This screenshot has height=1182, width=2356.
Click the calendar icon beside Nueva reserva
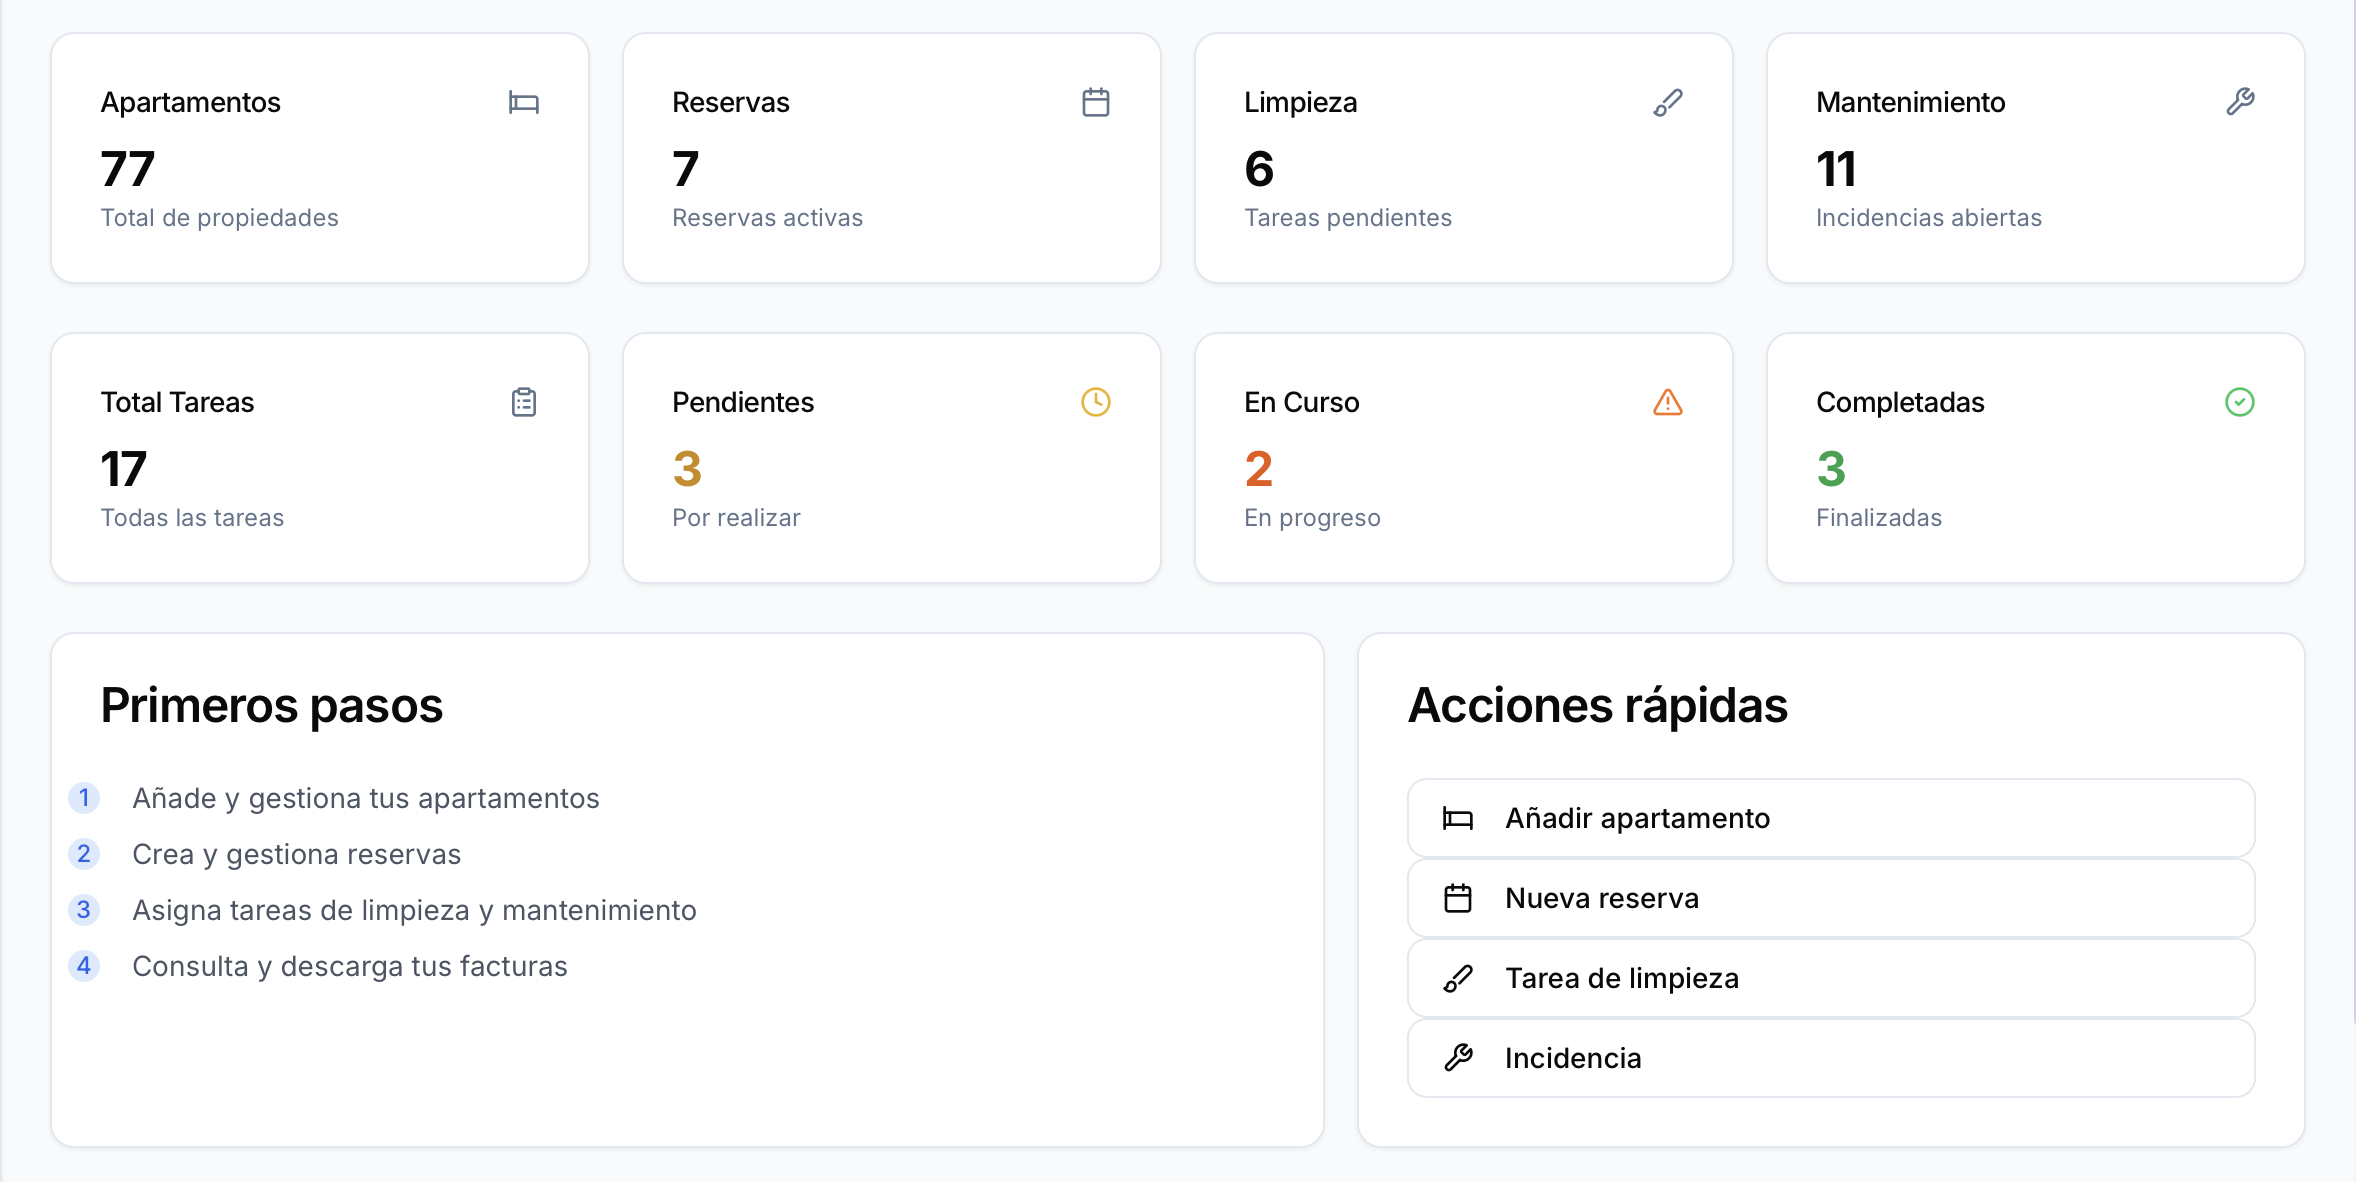click(1458, 898)
